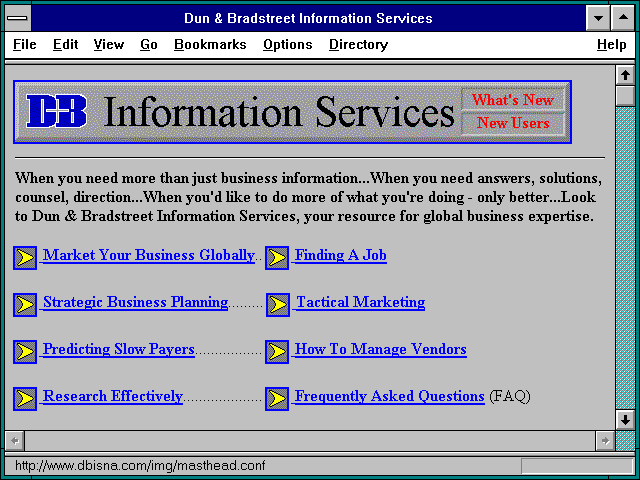Click the D&B logo in the masthead

click(x=56, y=111)
